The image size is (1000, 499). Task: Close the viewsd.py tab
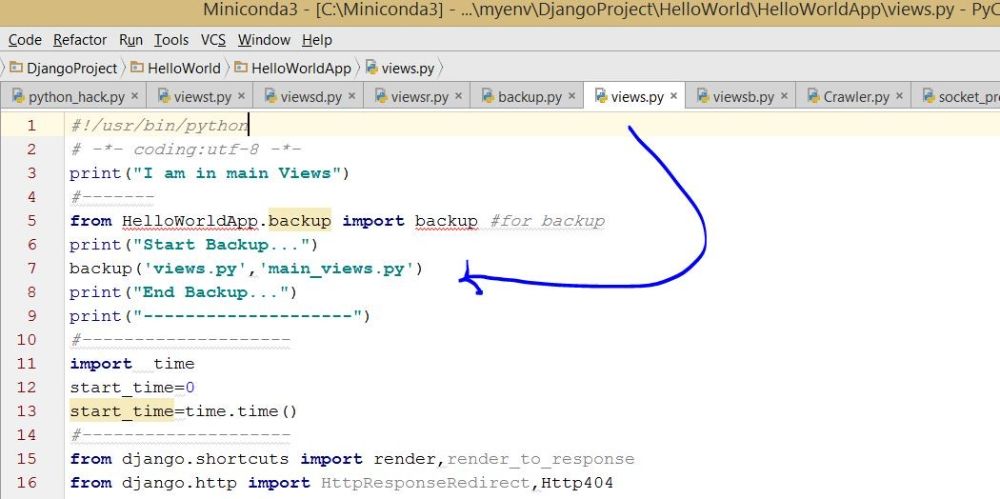(x=351, y=96)
